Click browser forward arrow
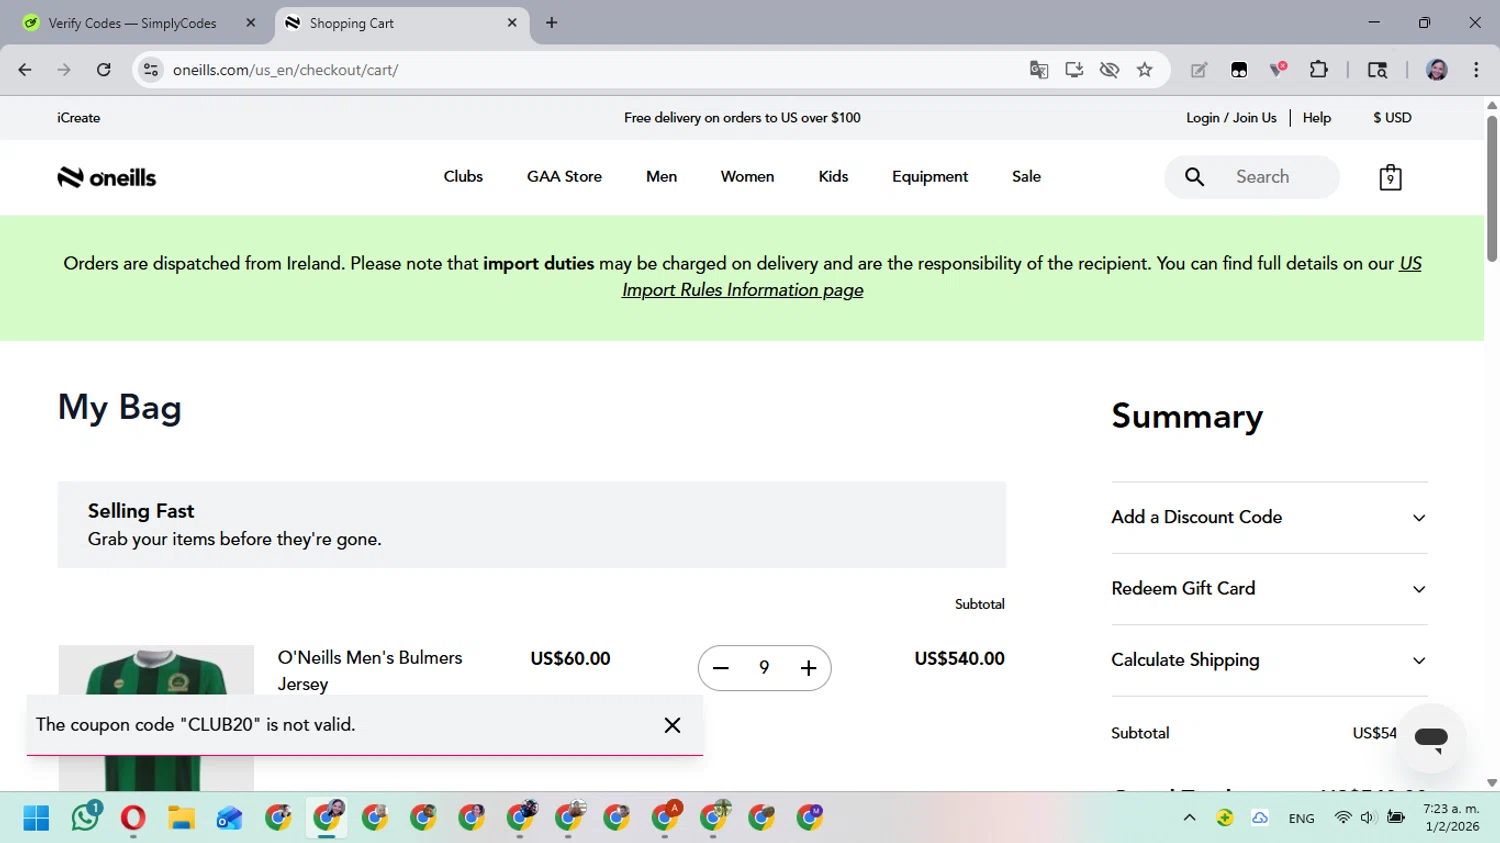 [x=64, y=70]
